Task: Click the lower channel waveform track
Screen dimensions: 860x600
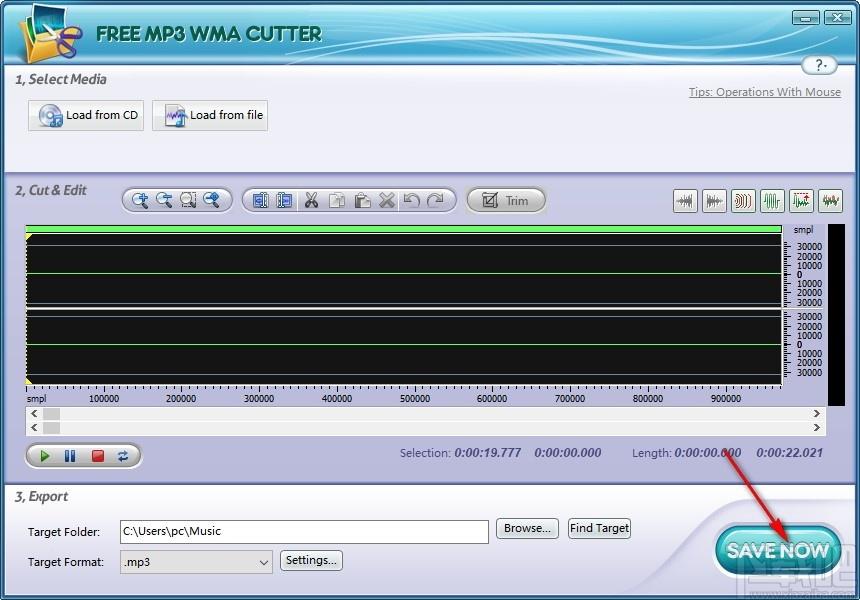Action: click(x=404, y=347)
